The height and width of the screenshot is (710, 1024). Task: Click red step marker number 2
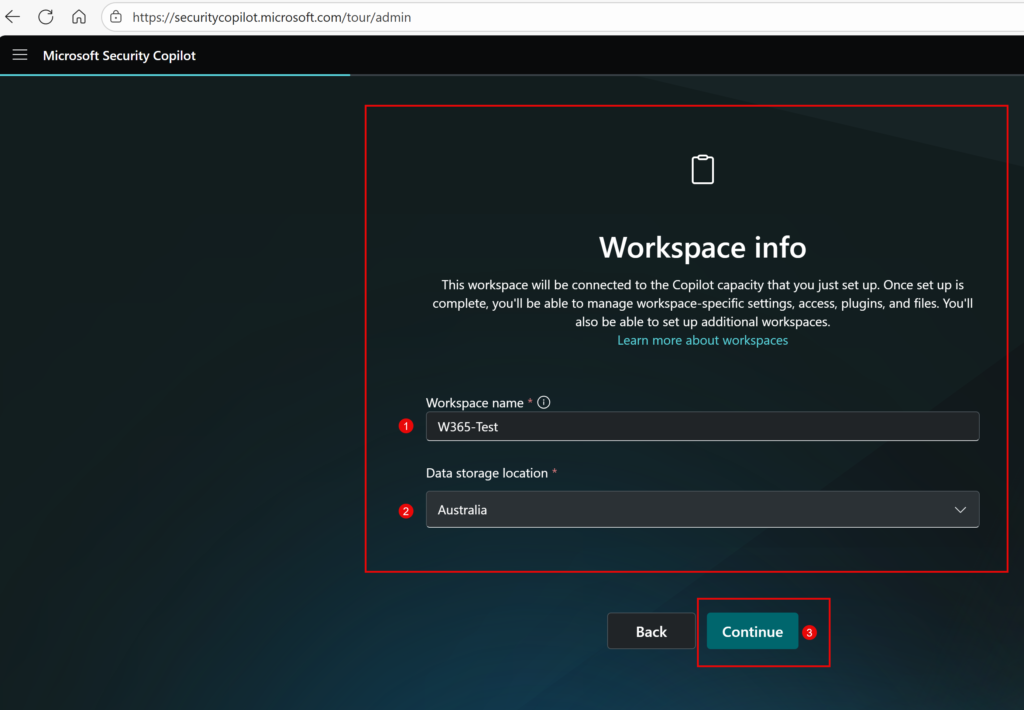pyautogui.click(x=406, y=510)
